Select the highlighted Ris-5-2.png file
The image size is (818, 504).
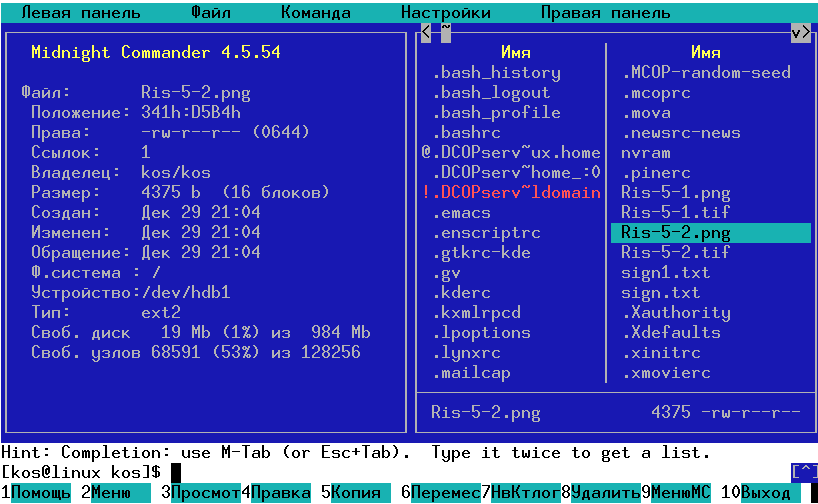[x=675, y=232]
